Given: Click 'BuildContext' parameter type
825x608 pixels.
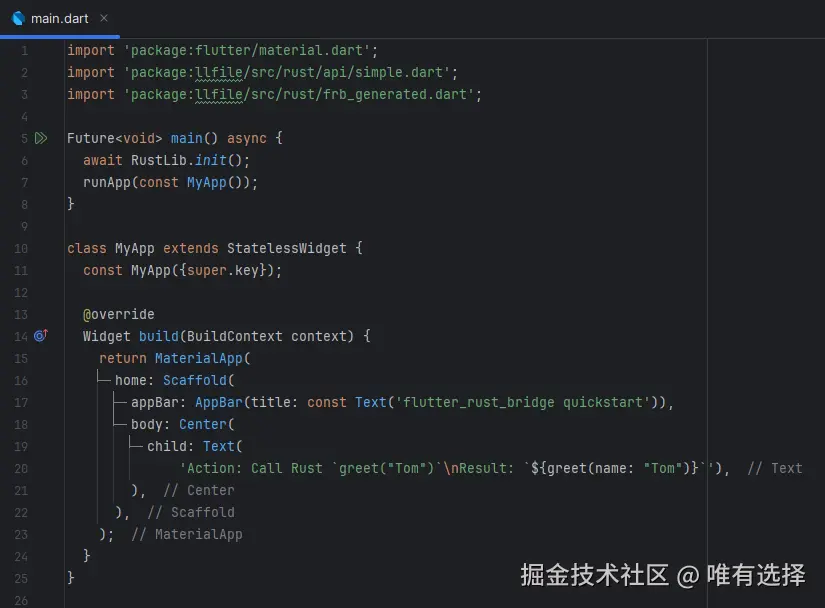Looking at the screenshot, I should pyautogui.click(x=235, y=336).
